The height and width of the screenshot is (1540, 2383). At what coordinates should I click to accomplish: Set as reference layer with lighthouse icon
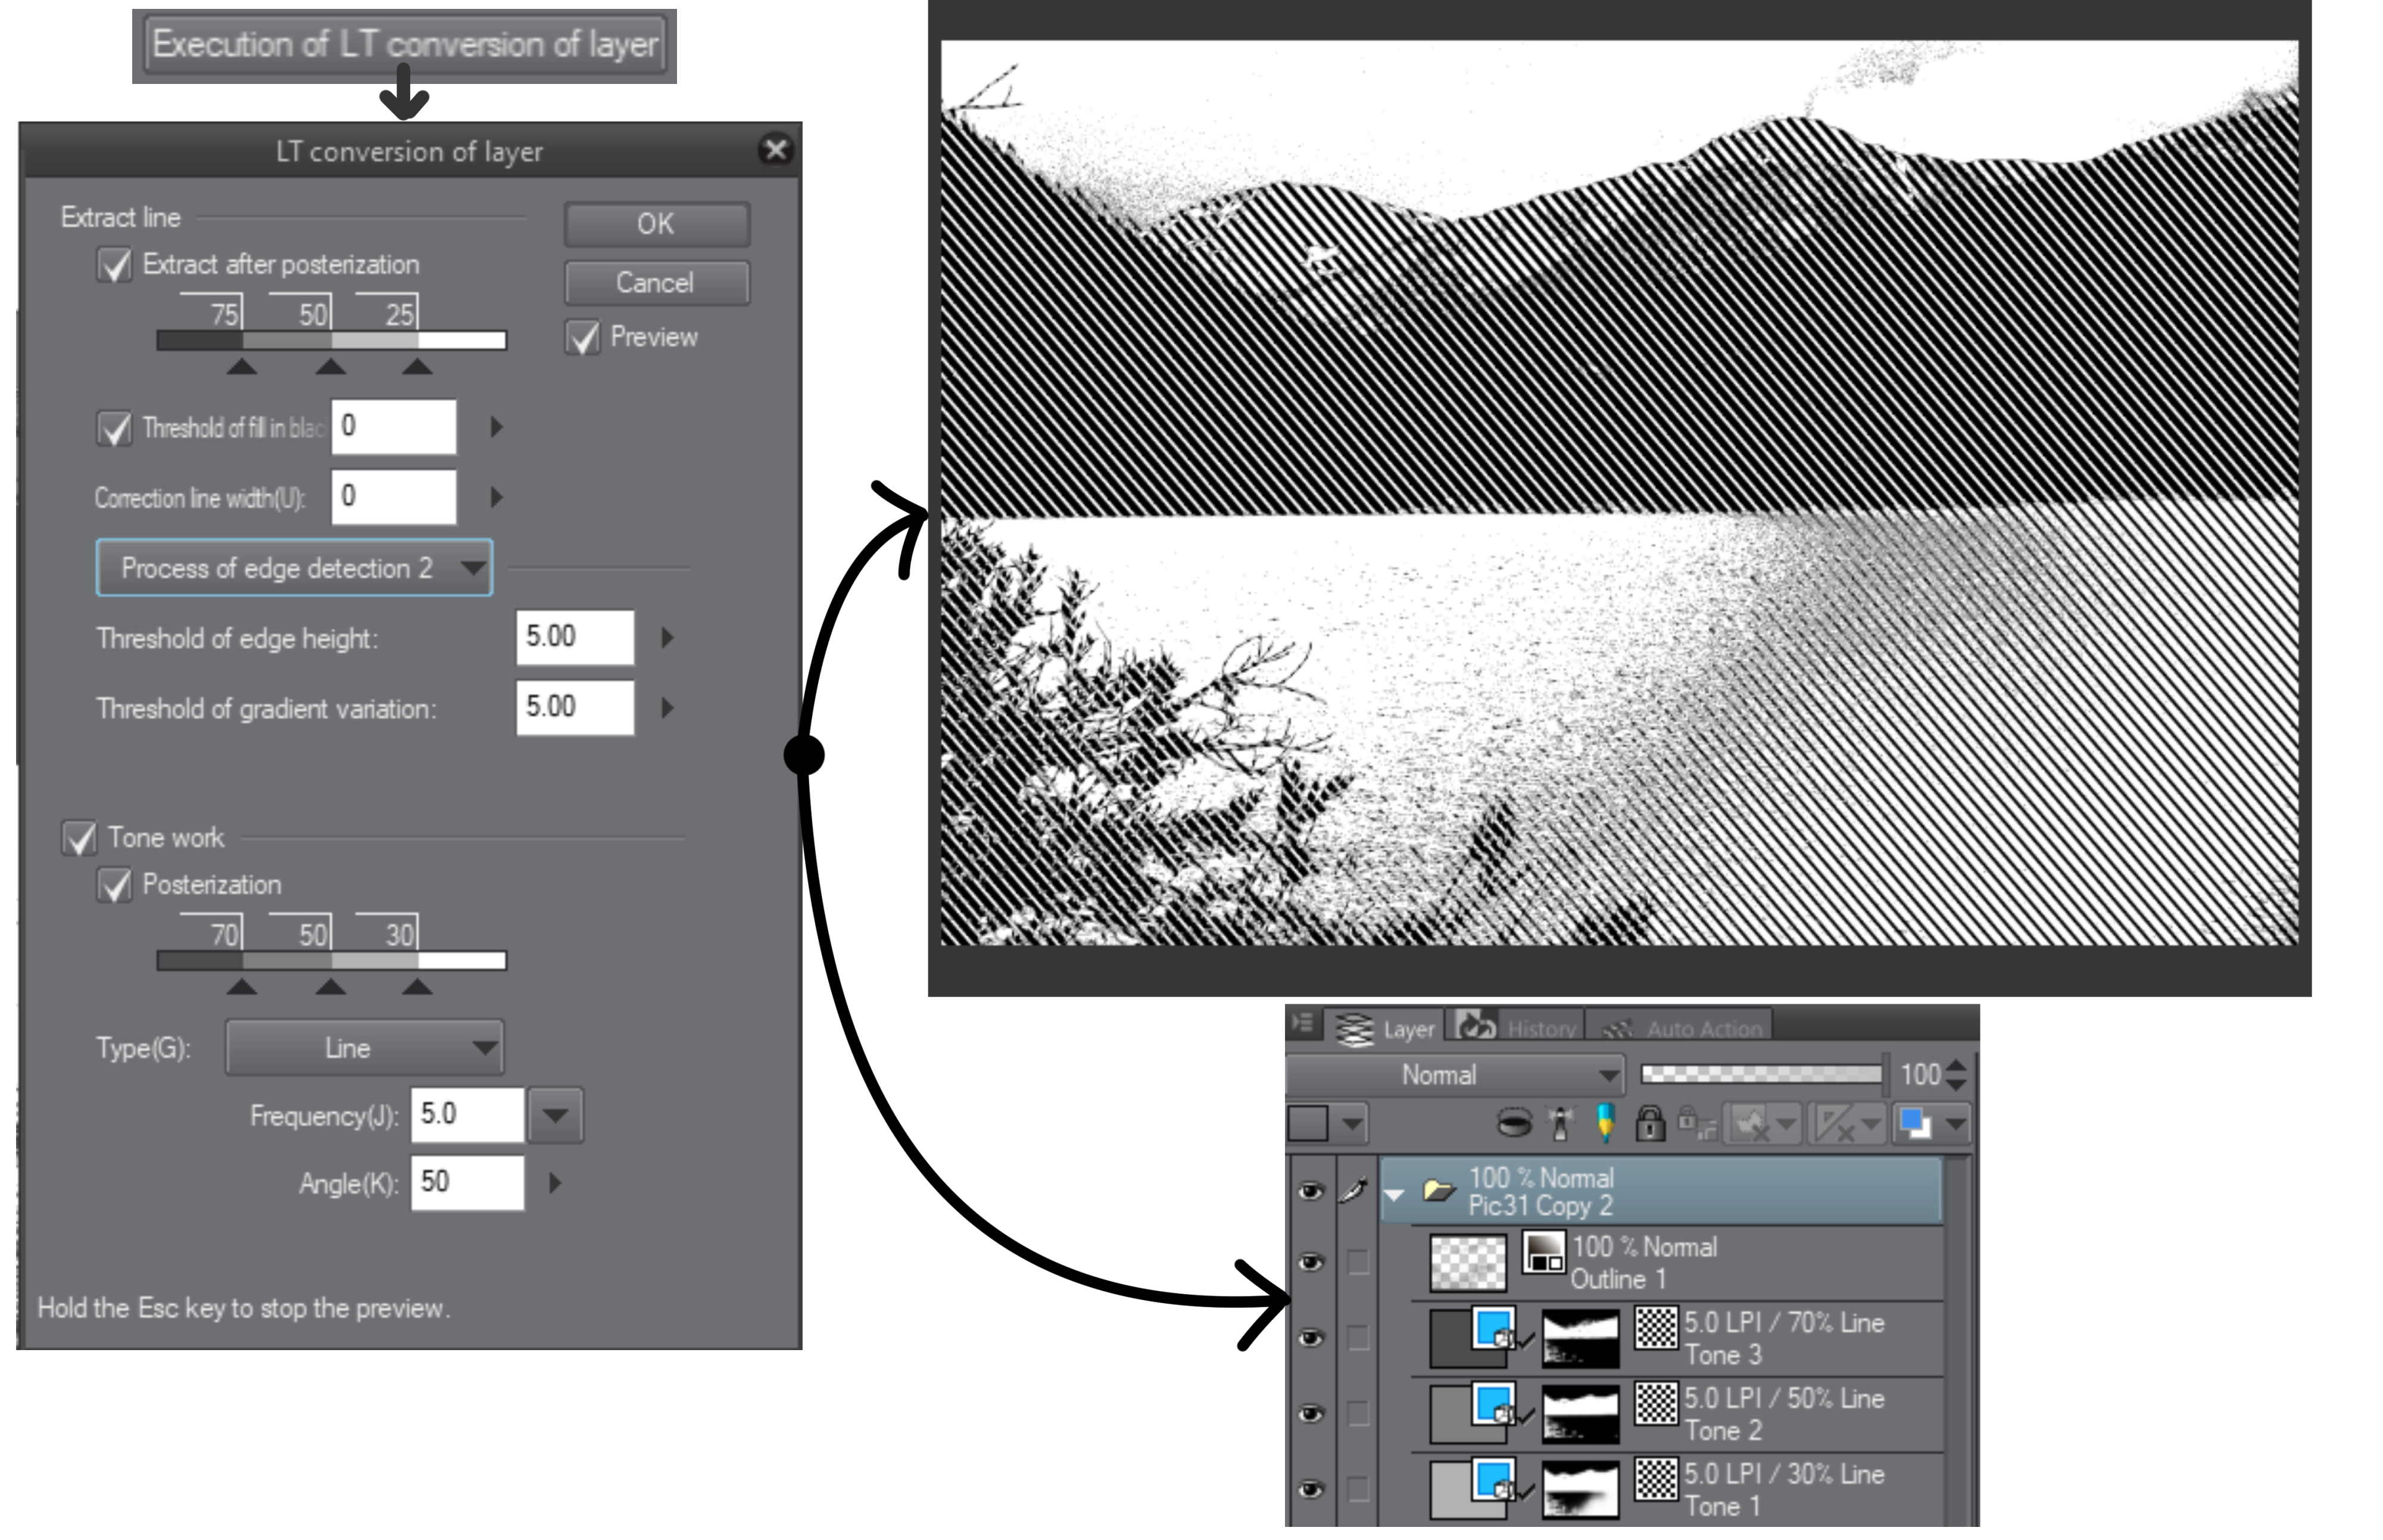1560,1123
